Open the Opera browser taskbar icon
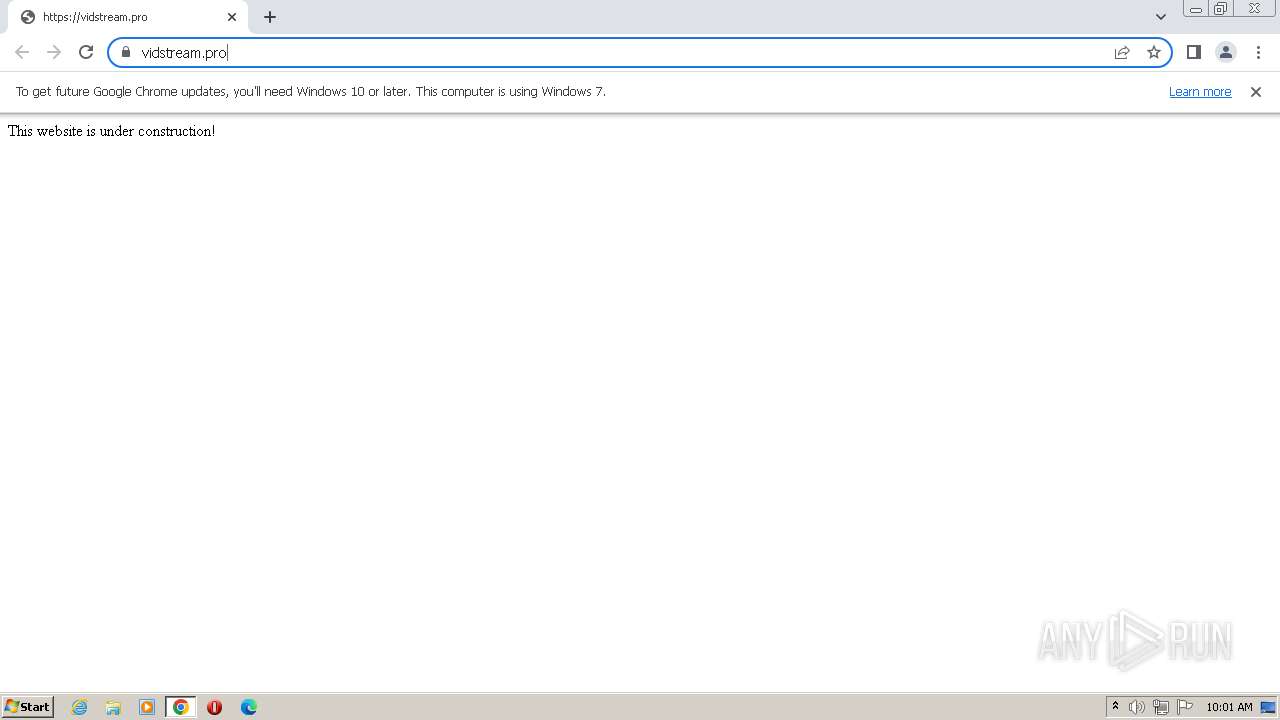The height and width of the screenshot is (720, 1280). pyautogui.click(x=214, y=707)
